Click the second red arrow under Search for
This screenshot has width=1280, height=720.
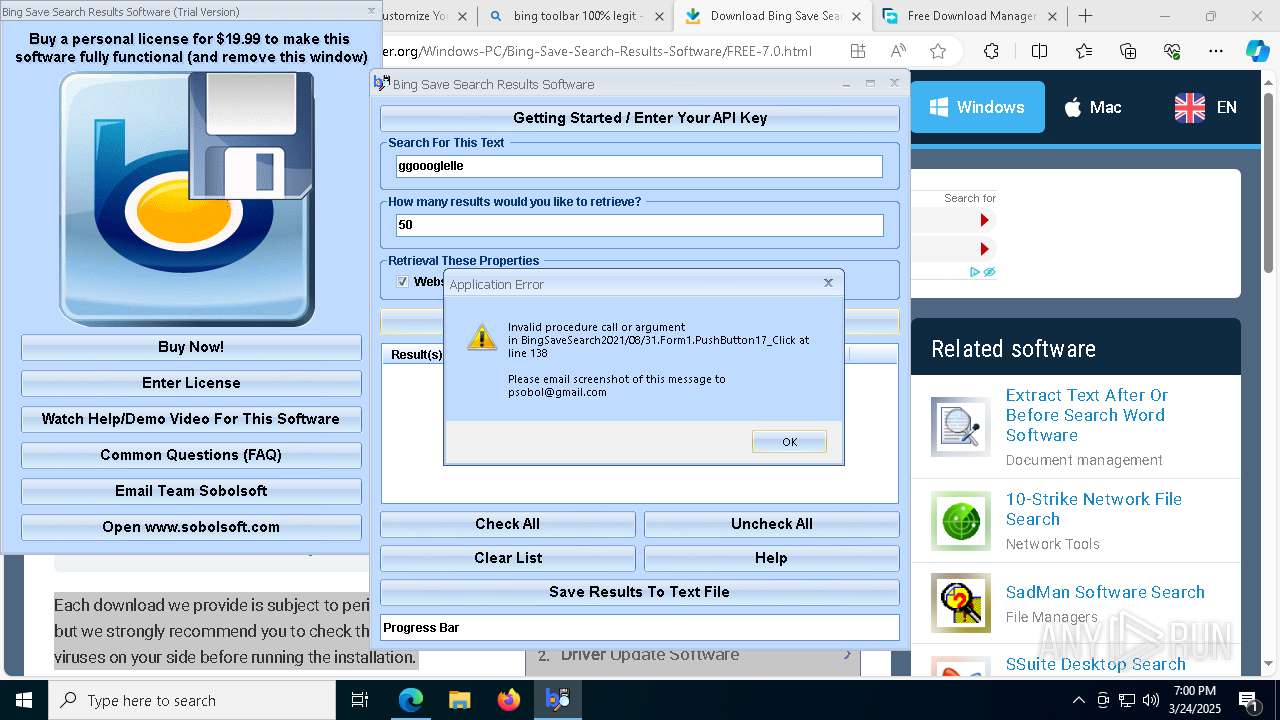point(984,249)
